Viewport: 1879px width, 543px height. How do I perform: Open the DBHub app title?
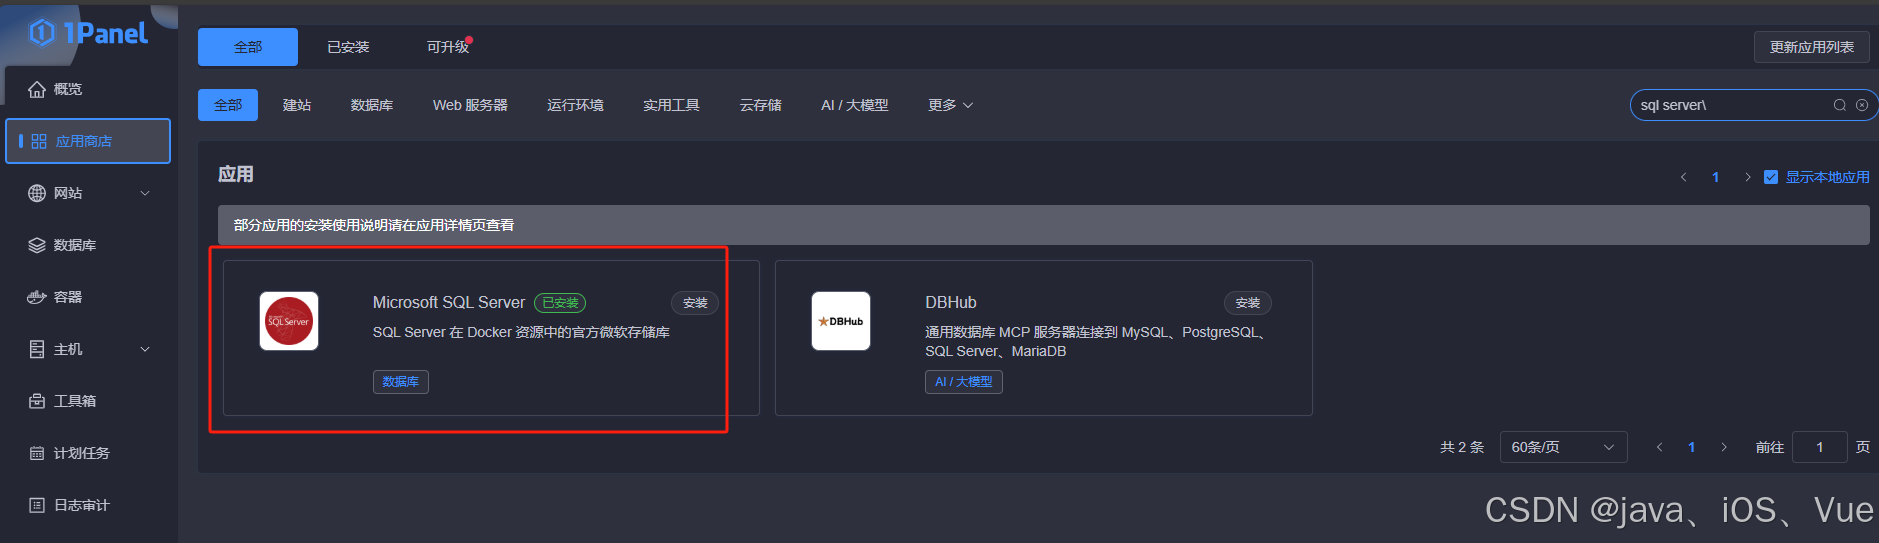coord(951,302)
